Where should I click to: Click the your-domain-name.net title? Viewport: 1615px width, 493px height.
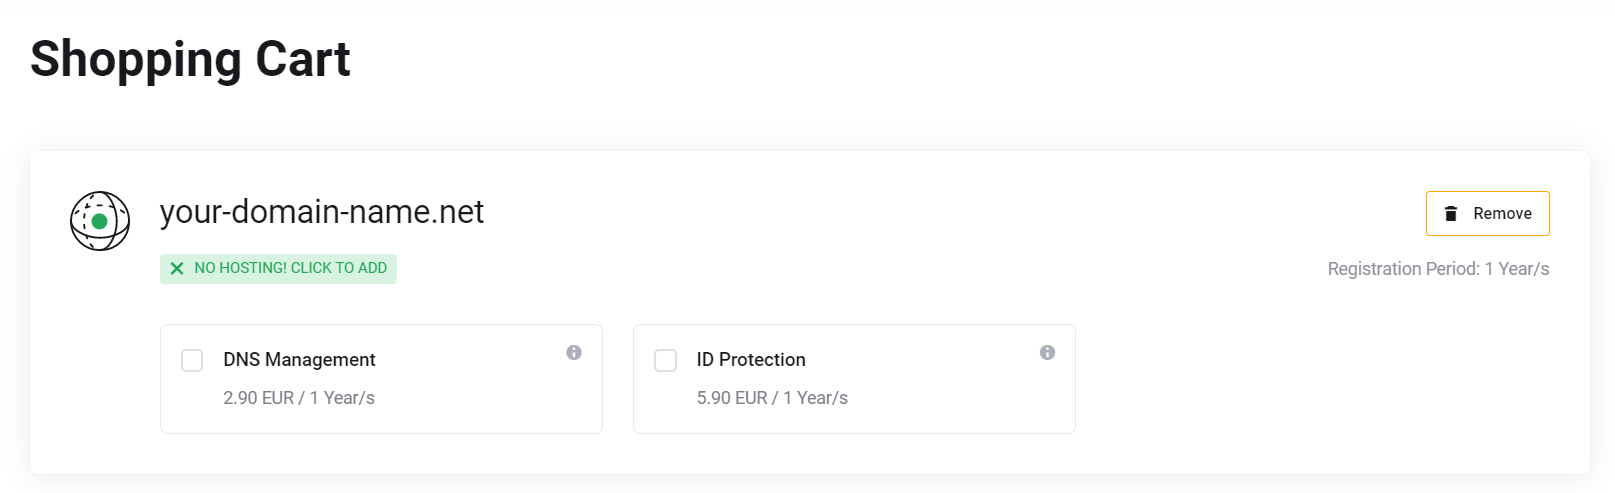pyautogui.click(x=322, y=212)
